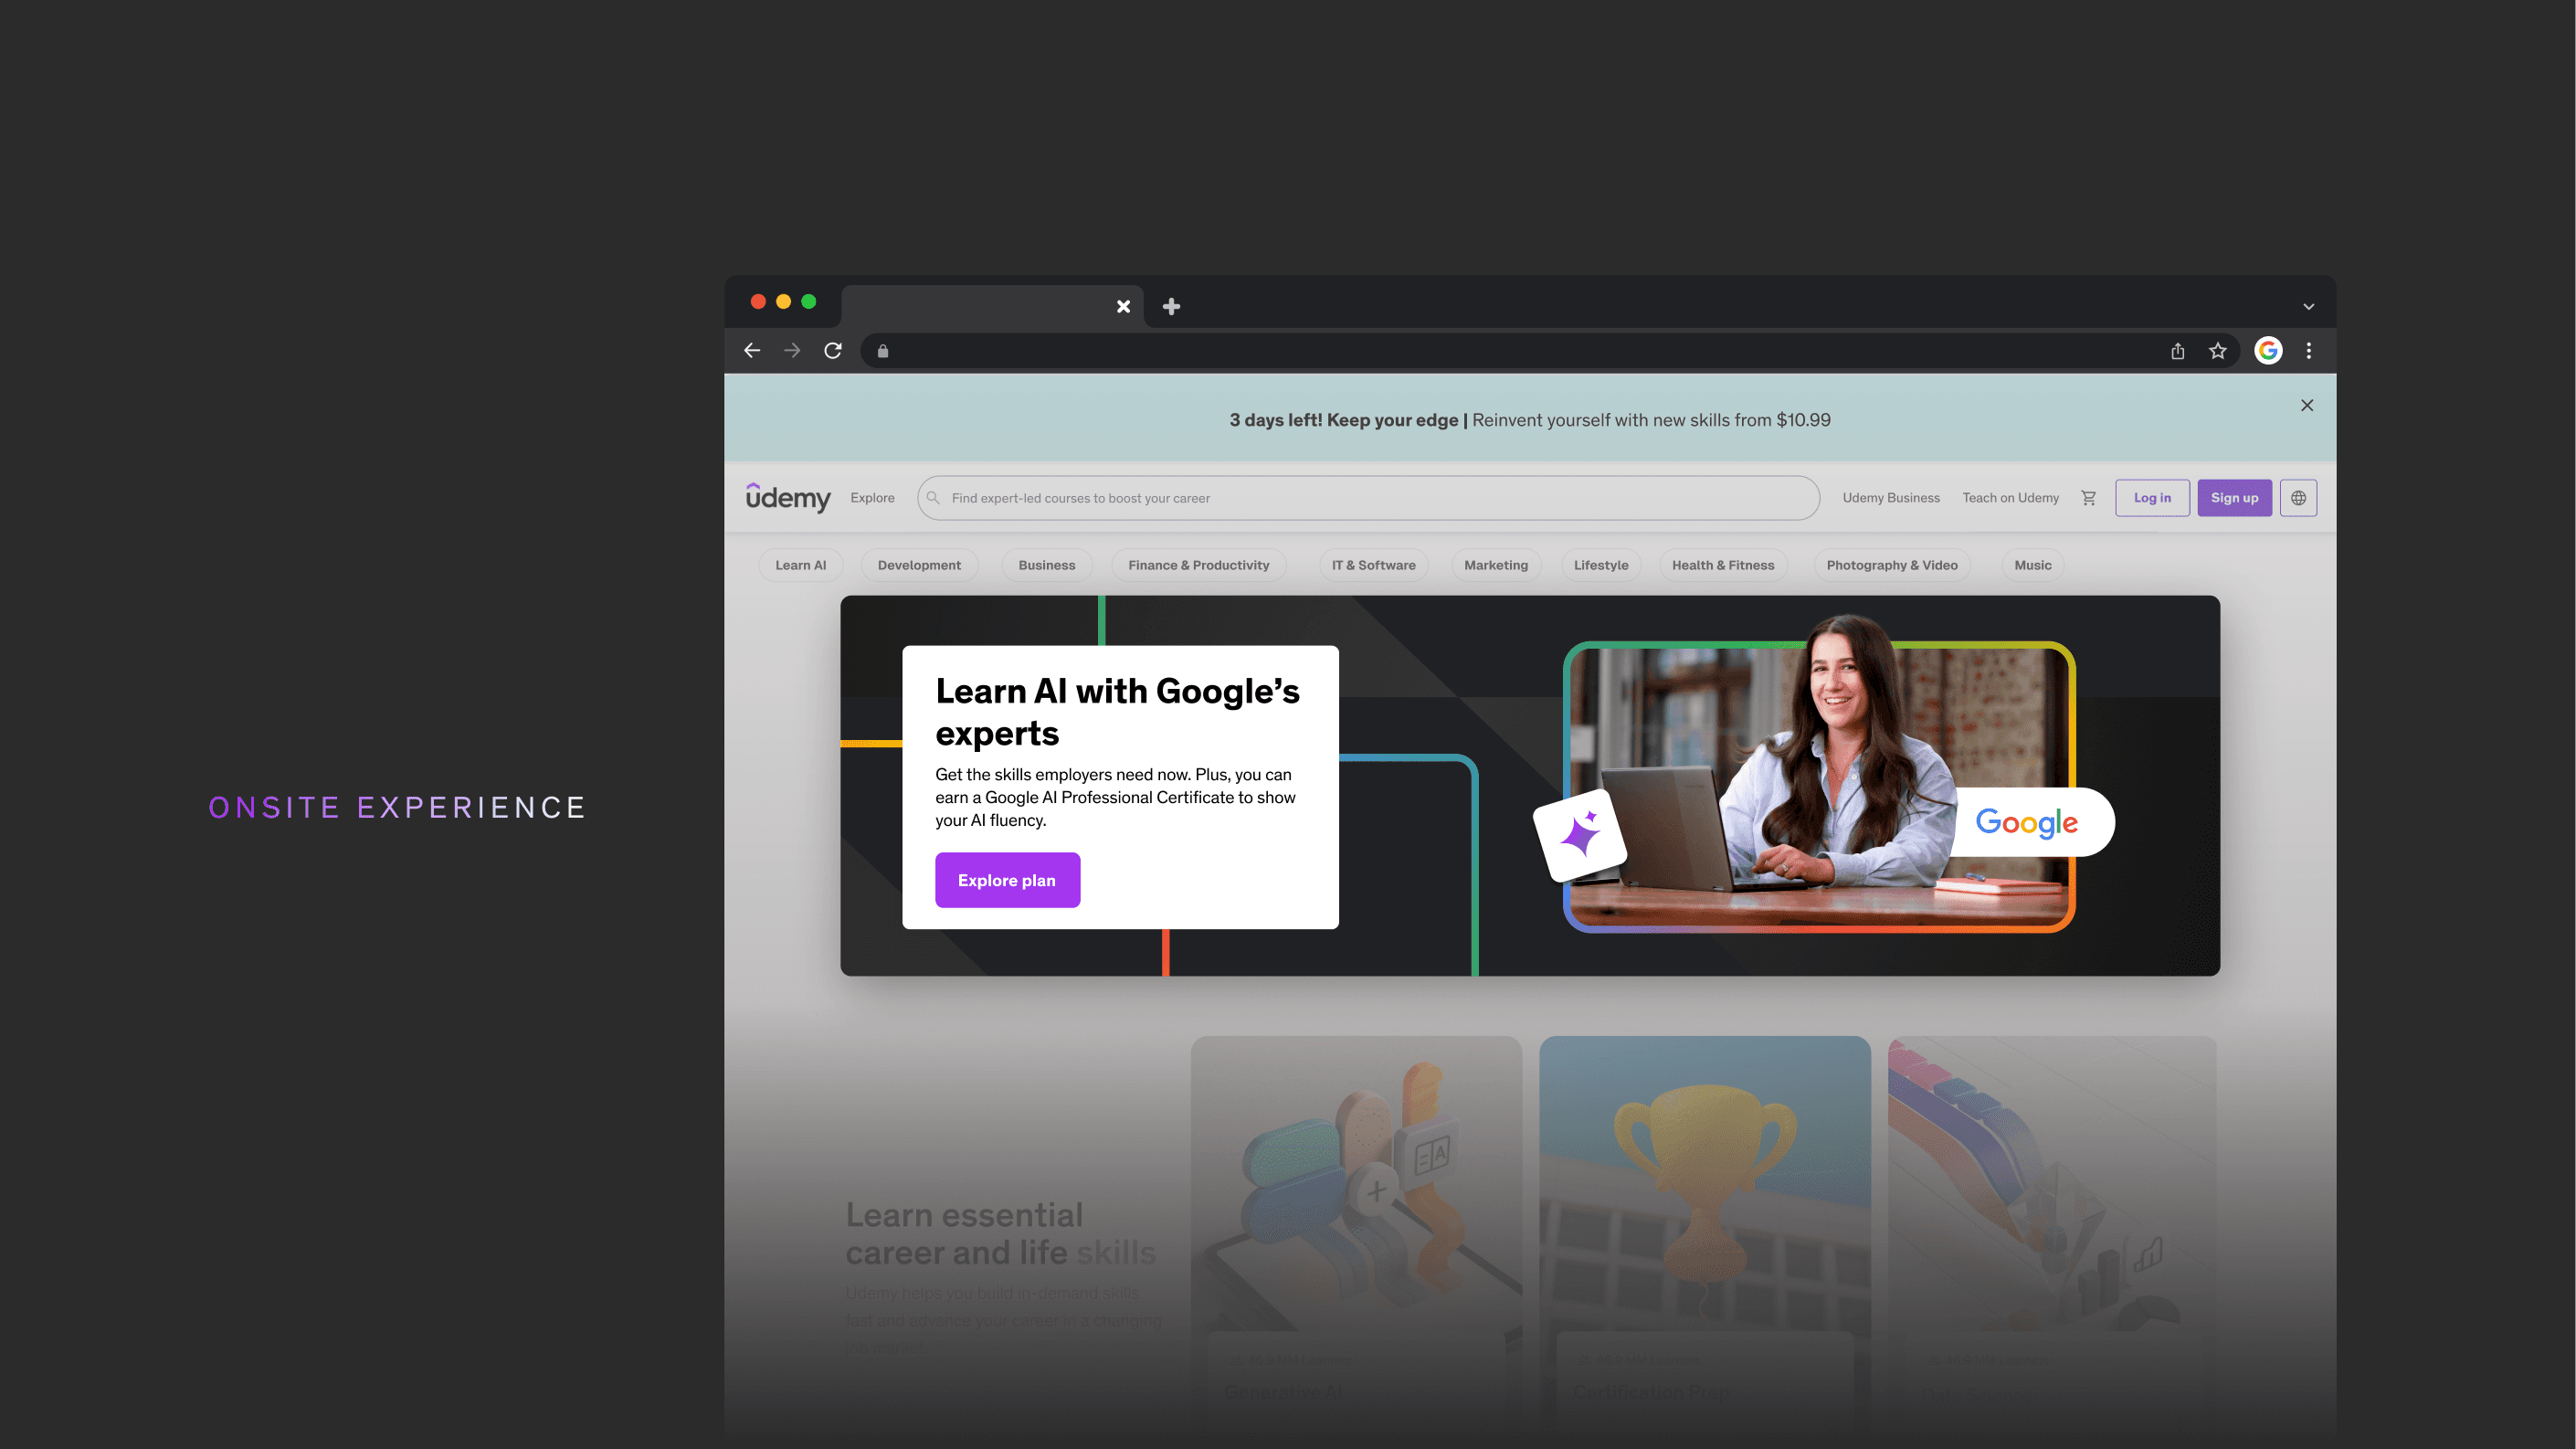The width and height of the screenshot is (2576, 1449).
Task: Focus the course search field
Action: point(1368,498)
